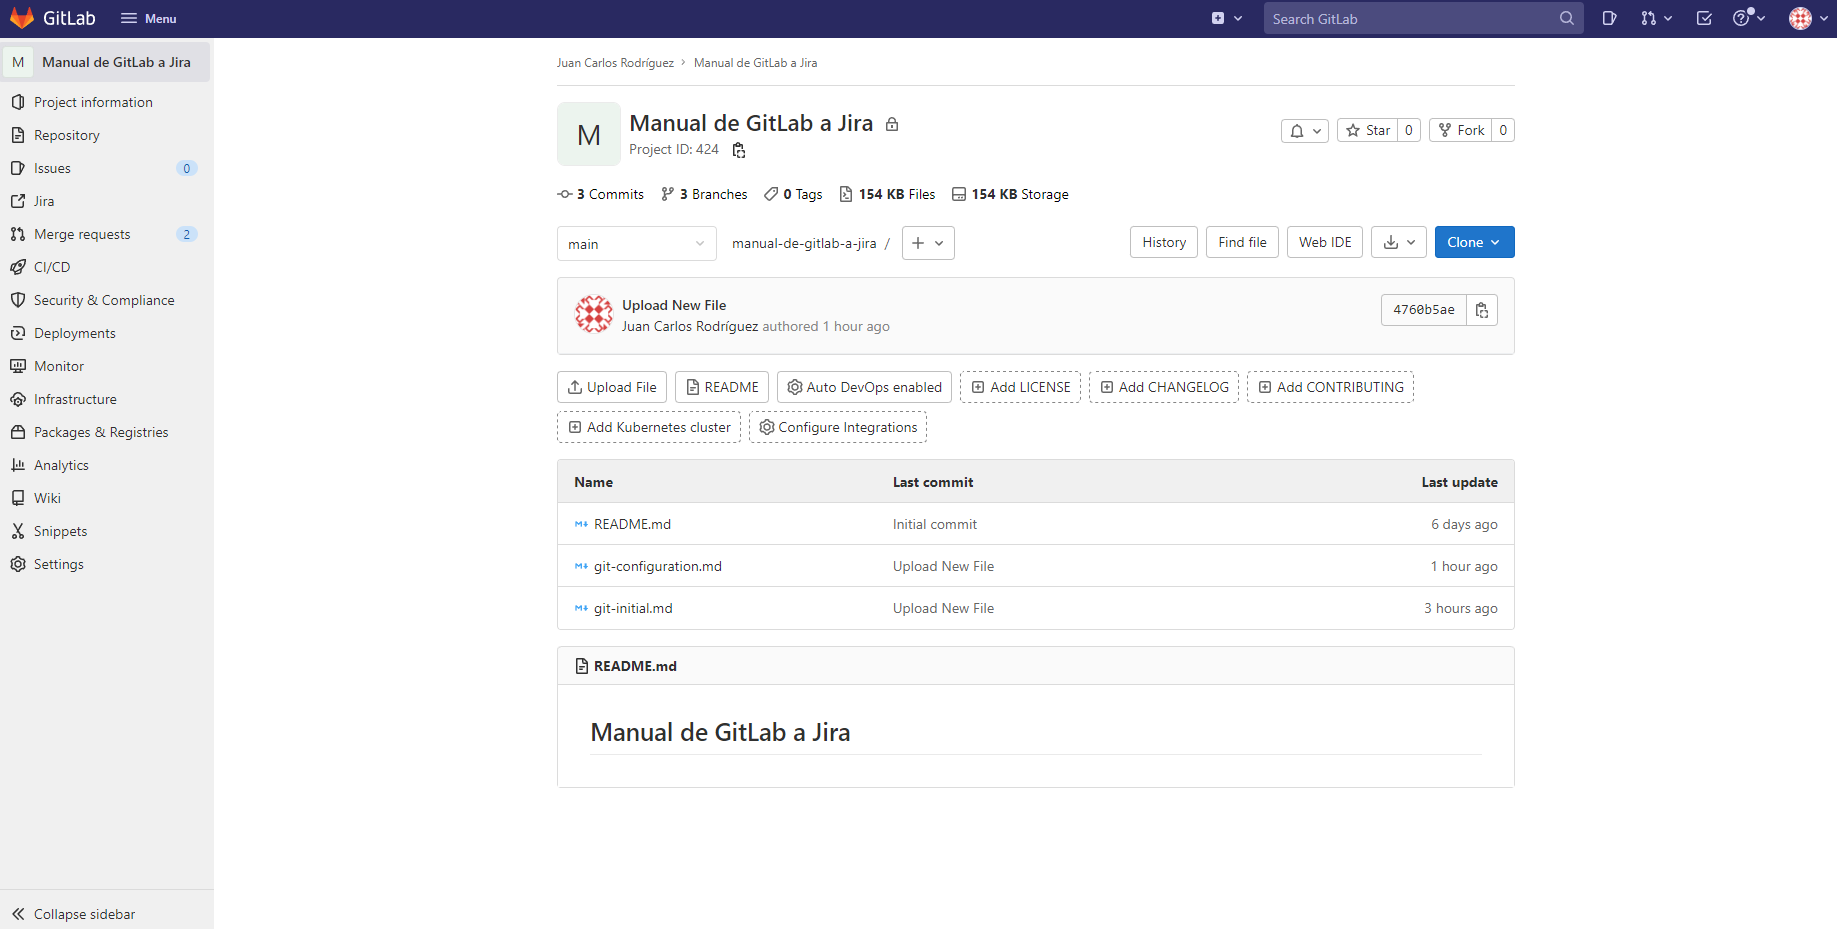Image resolution: width=1837 pixels, height=929 pixels.
Task: Click the README button
Action: 722,387
